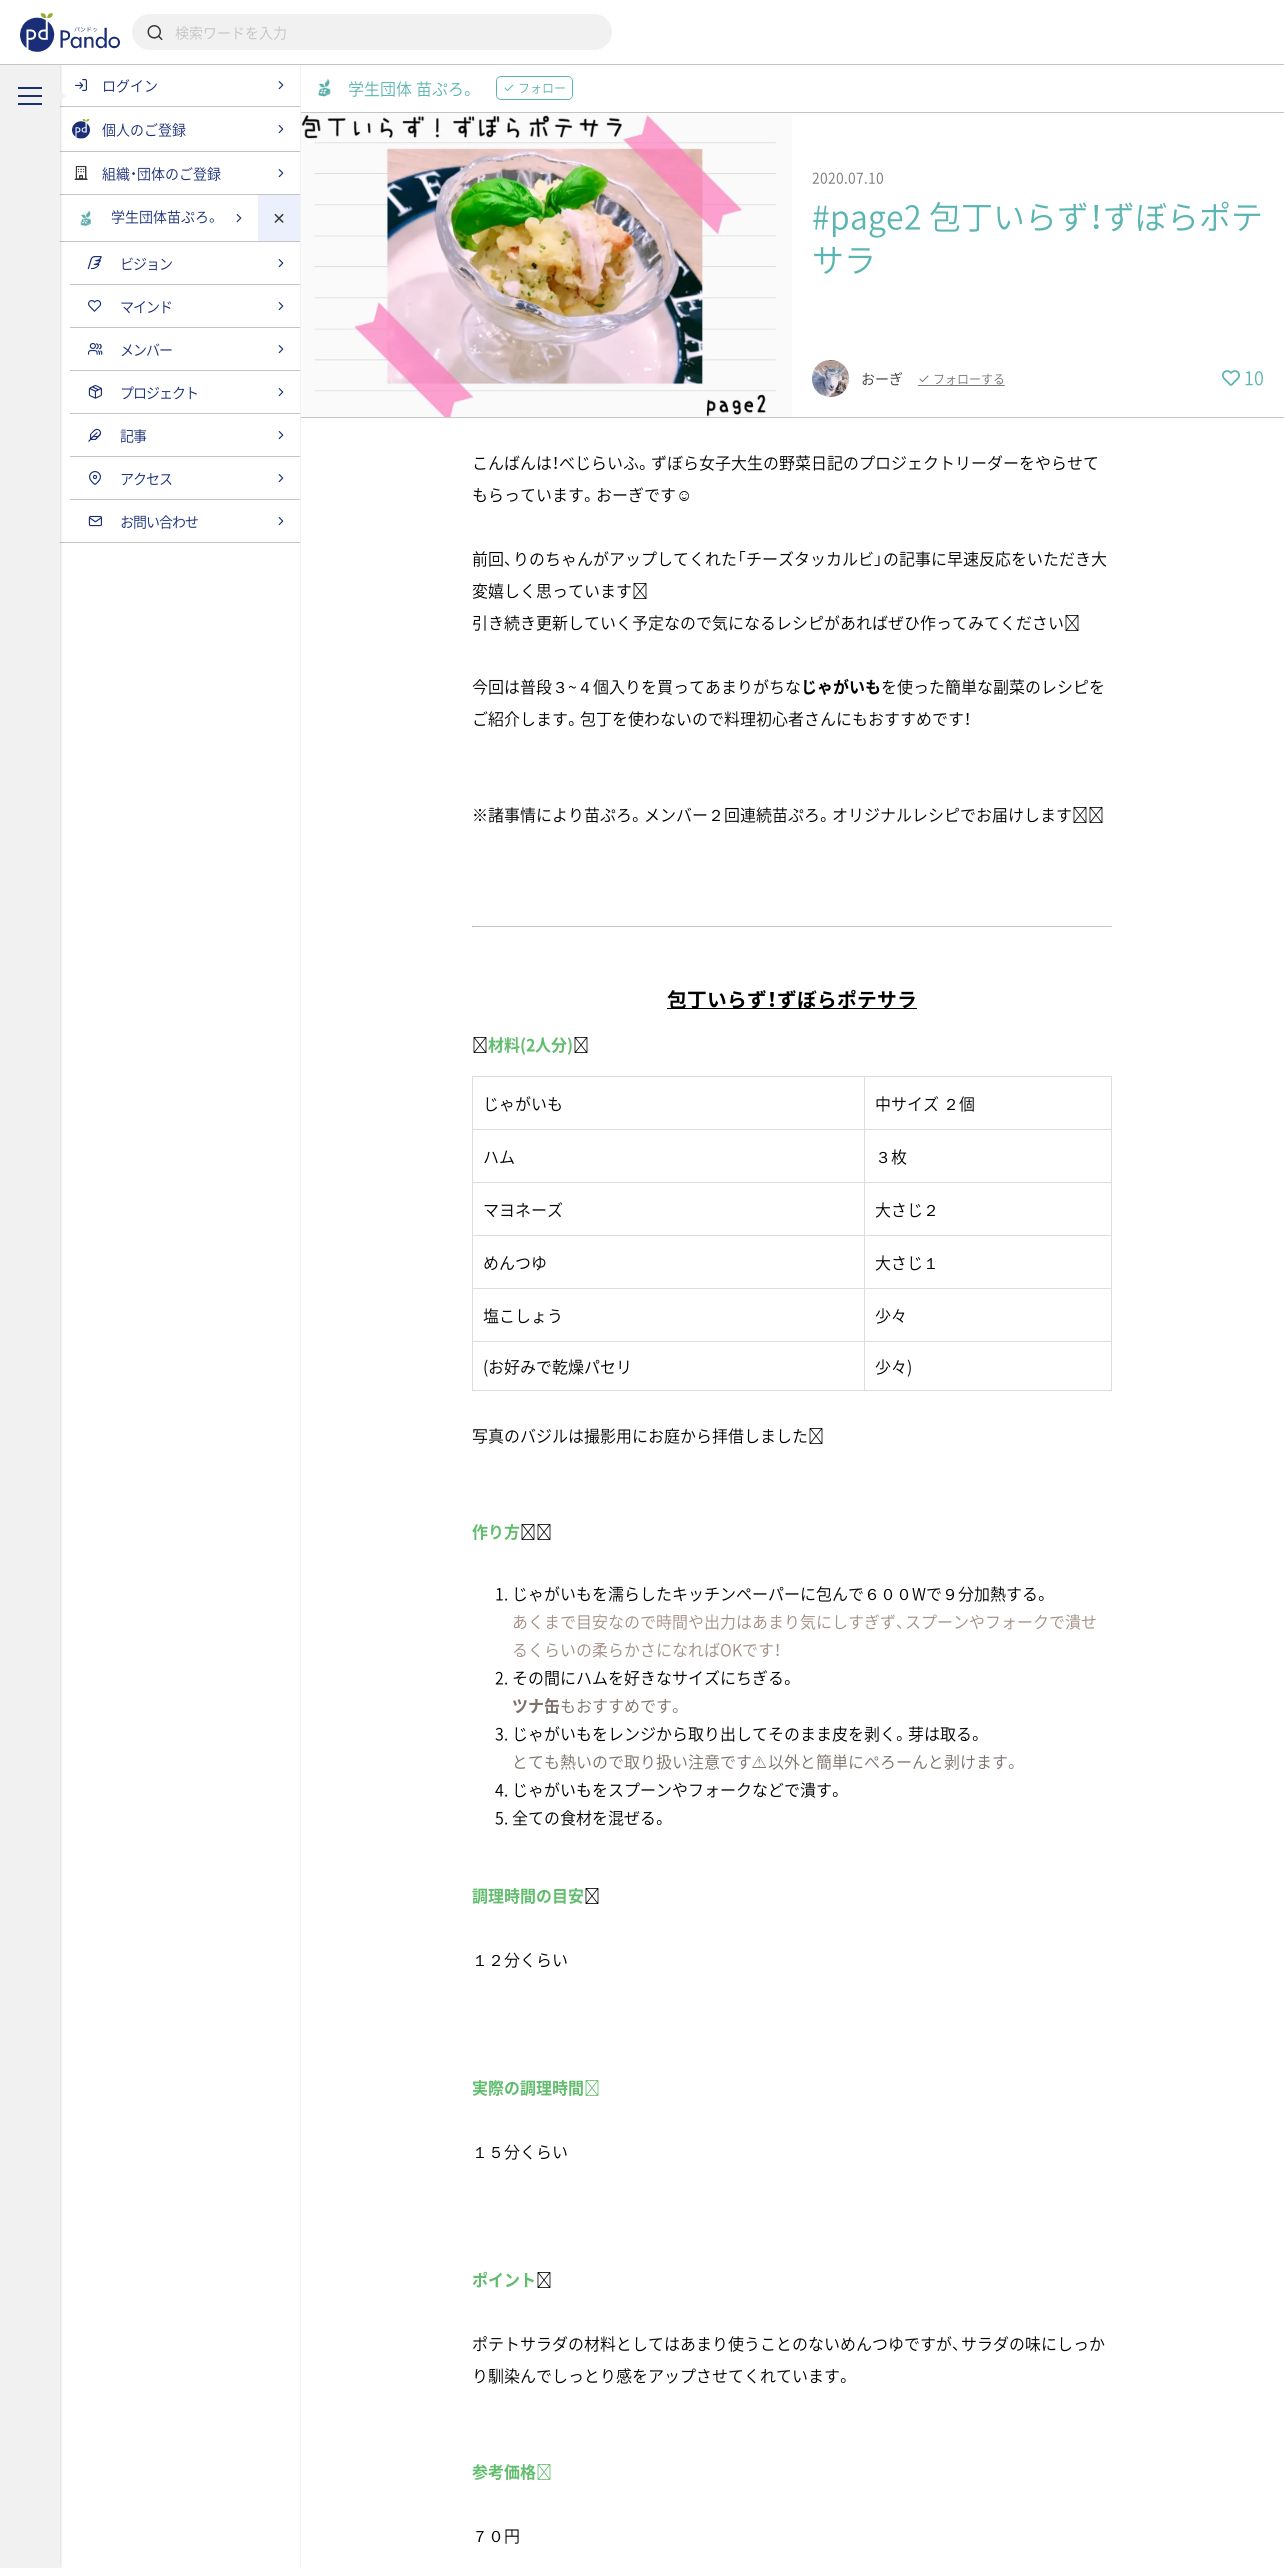
Task: Expand the プロジェクト chevron
Action: coord(281,392)
